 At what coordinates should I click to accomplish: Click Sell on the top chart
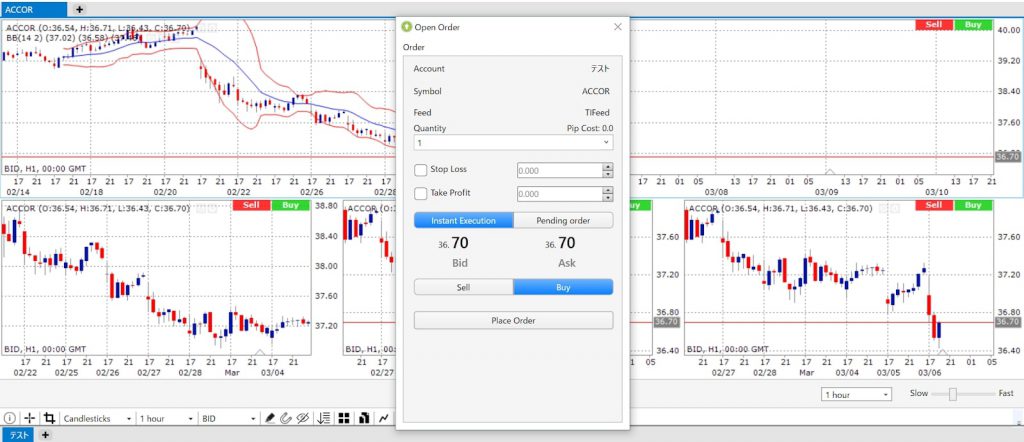tap(934, 25)
